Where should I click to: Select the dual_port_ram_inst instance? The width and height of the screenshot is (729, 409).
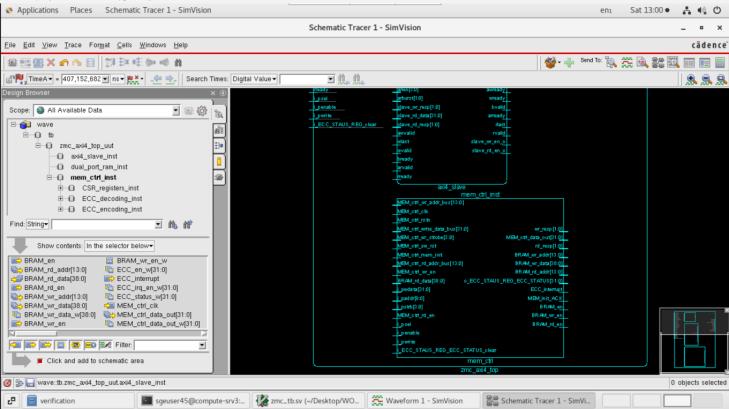(99, 167)
